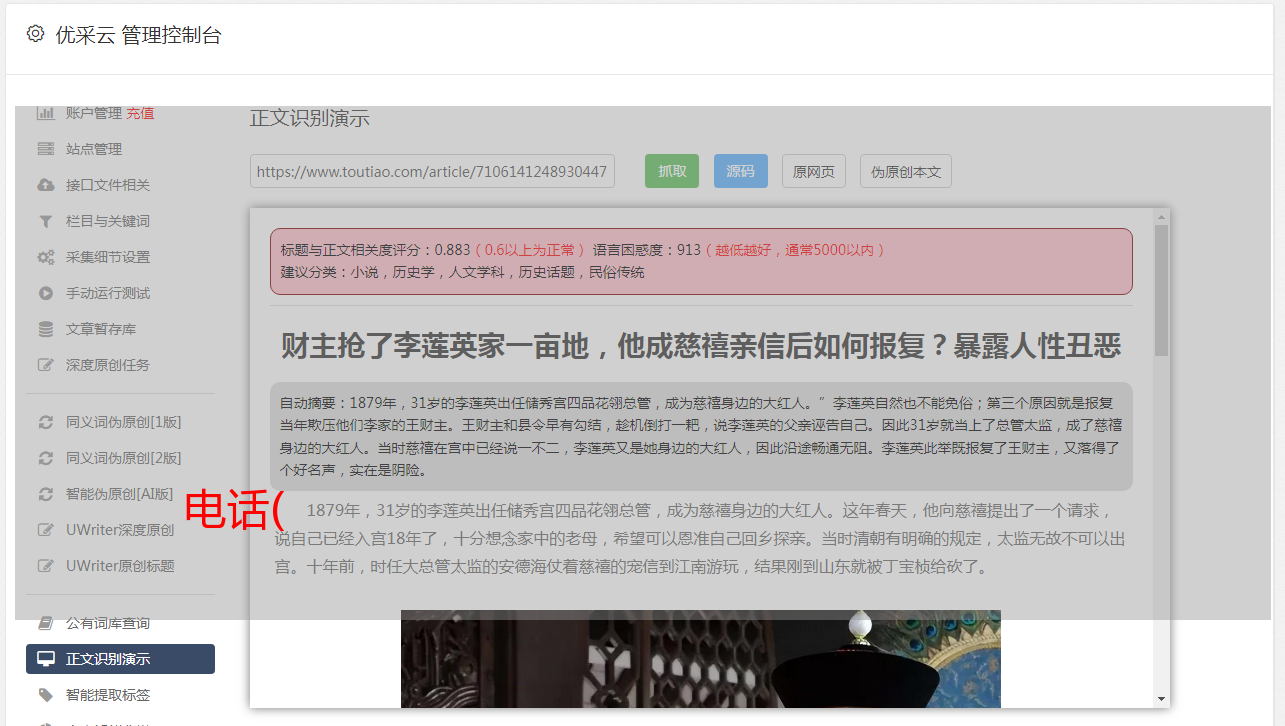Click the database icon beside 文章暂存库
This screenshot has height=726, width=1285.
click(45, 329)
